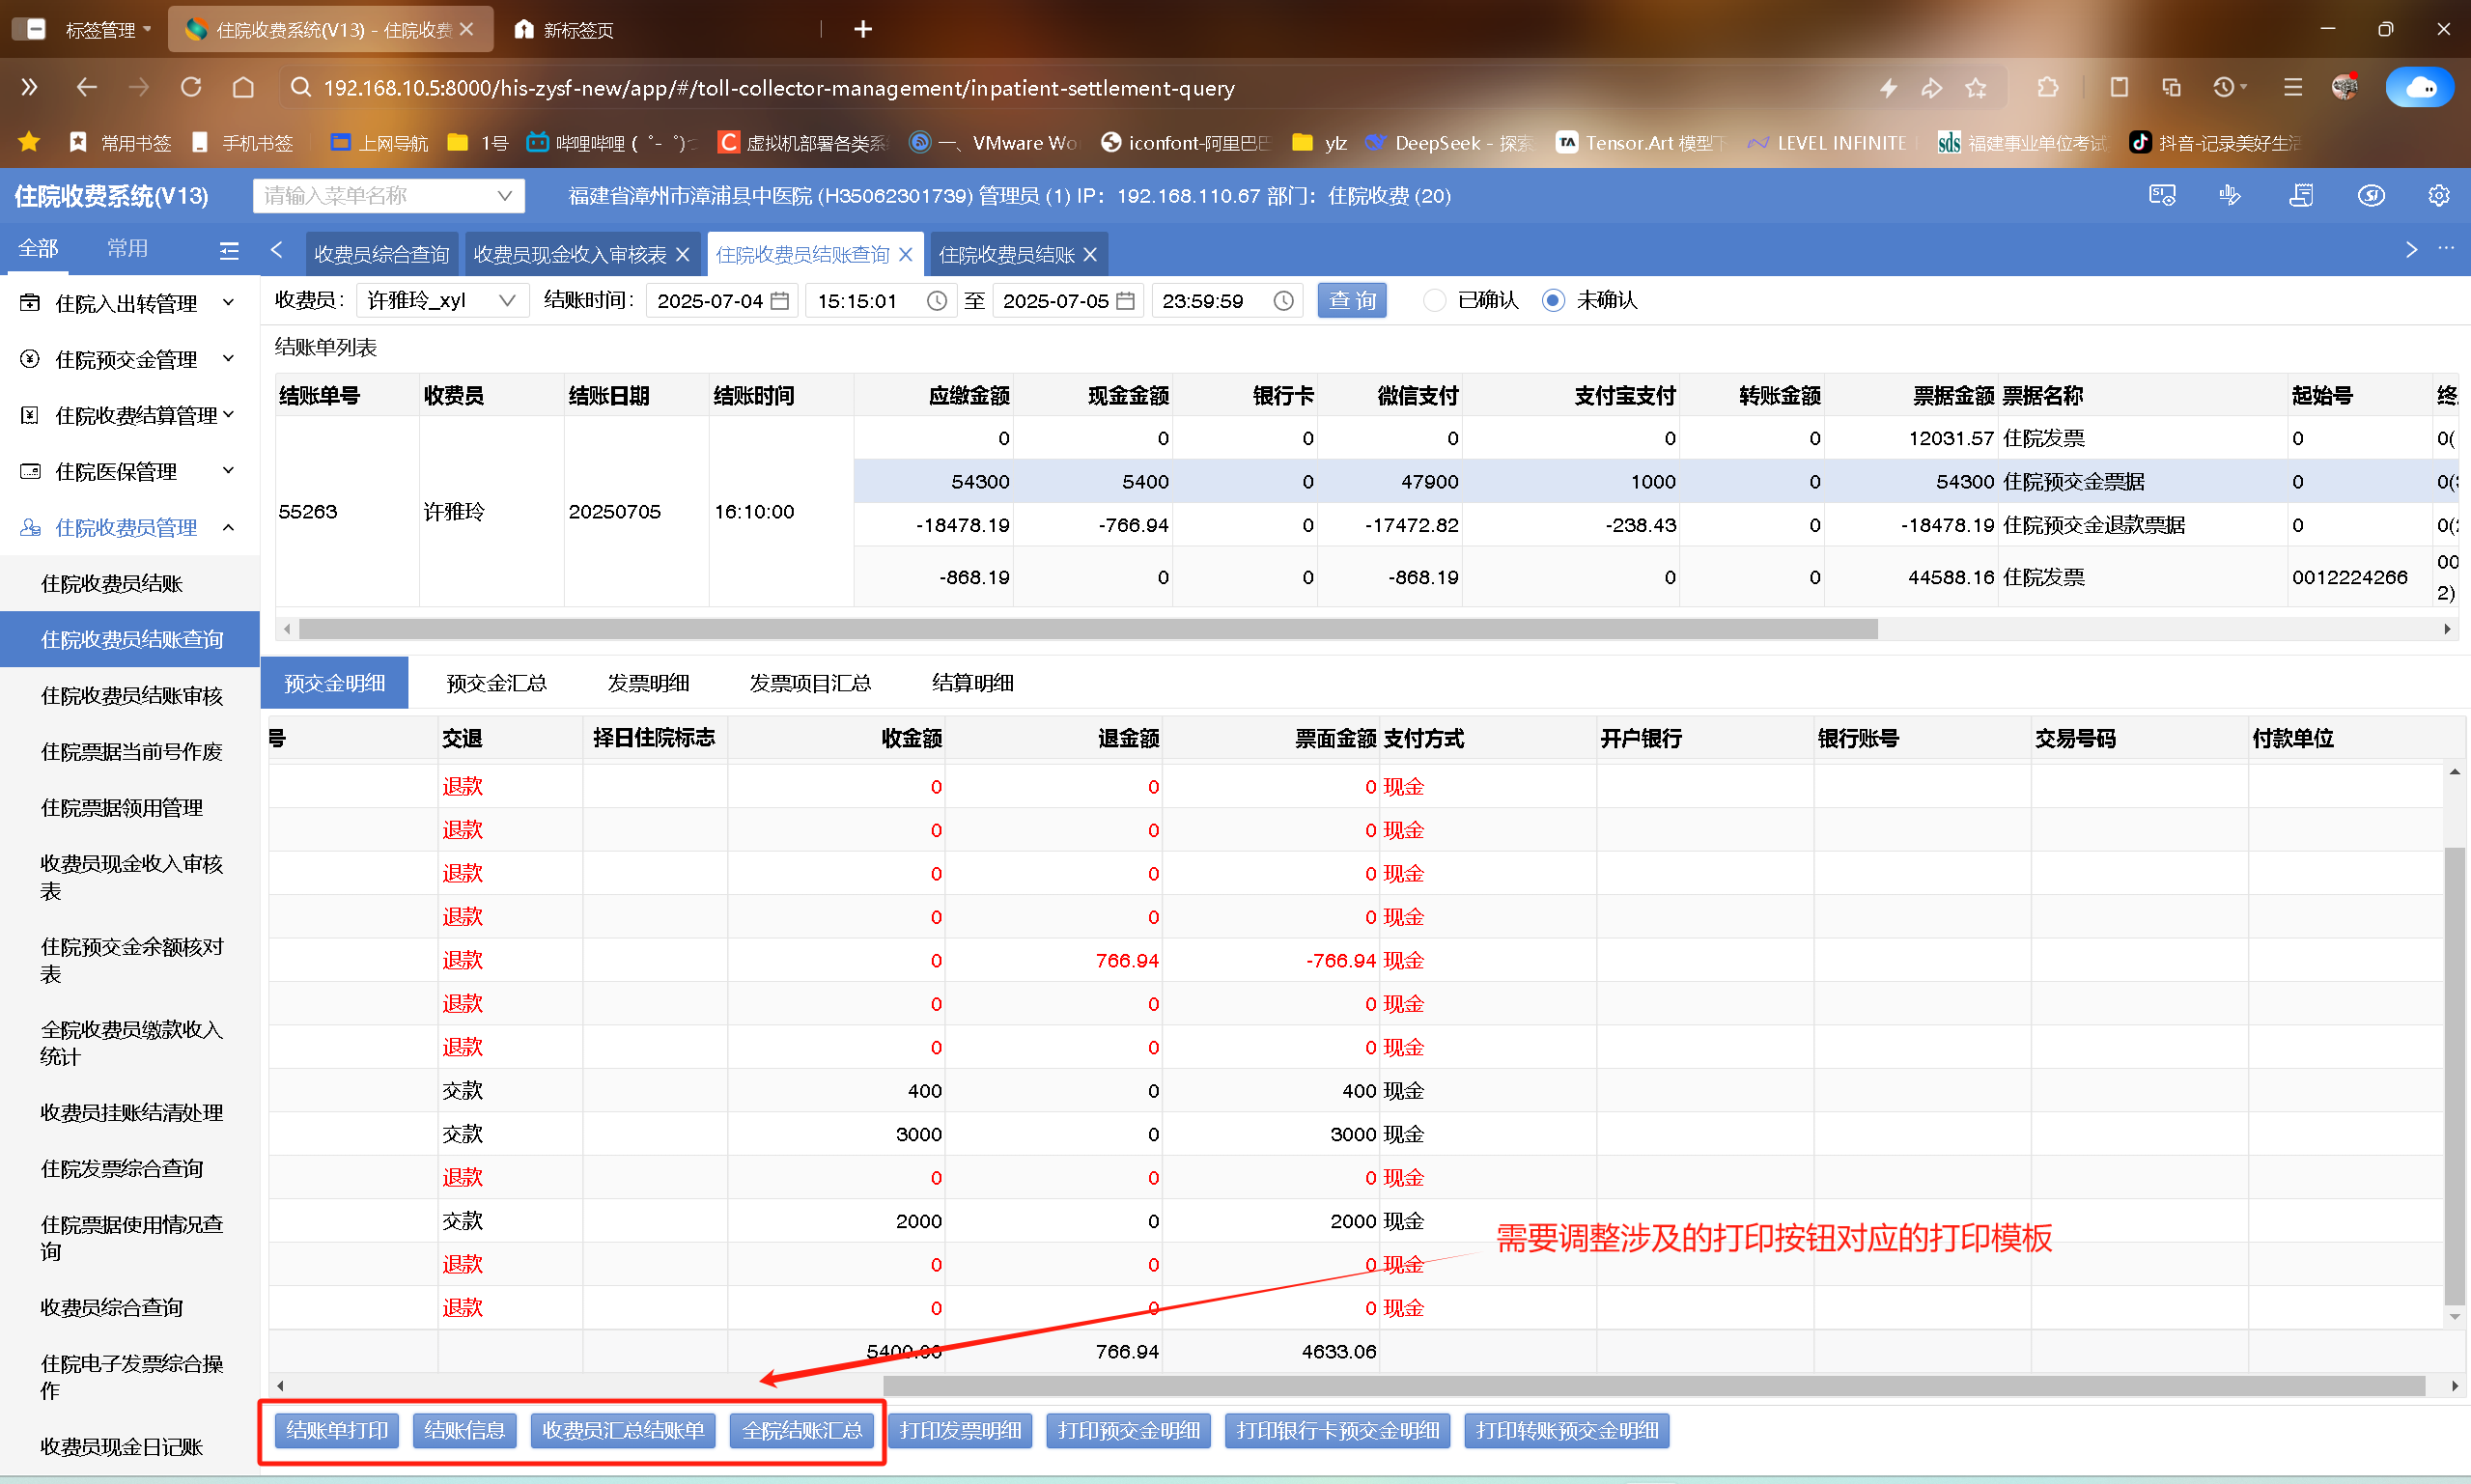The image size is (2471, 1484).
Task: Click the clock icon beside 23:59:59
Action: 1284,301
